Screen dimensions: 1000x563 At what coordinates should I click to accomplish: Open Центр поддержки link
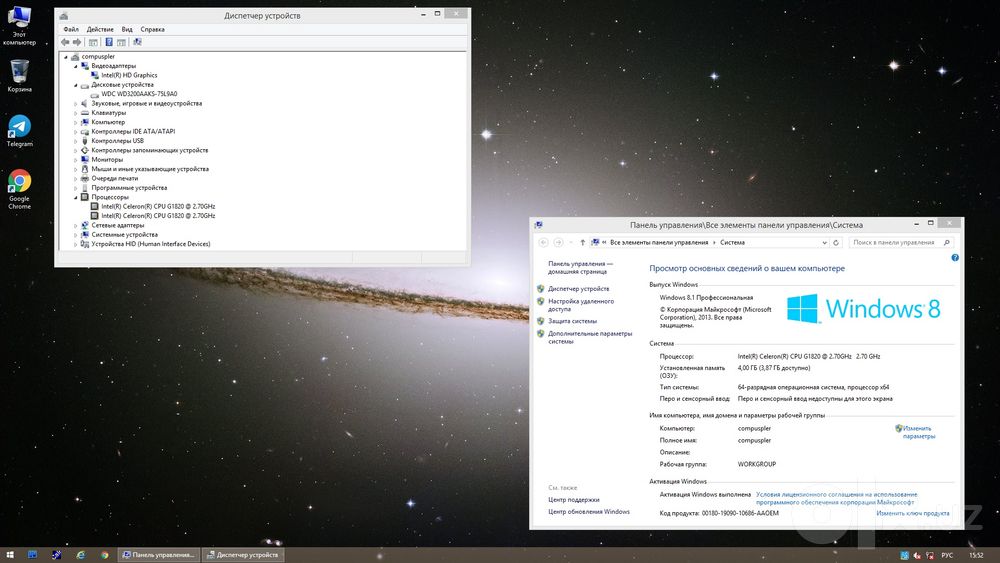(573, 500)
